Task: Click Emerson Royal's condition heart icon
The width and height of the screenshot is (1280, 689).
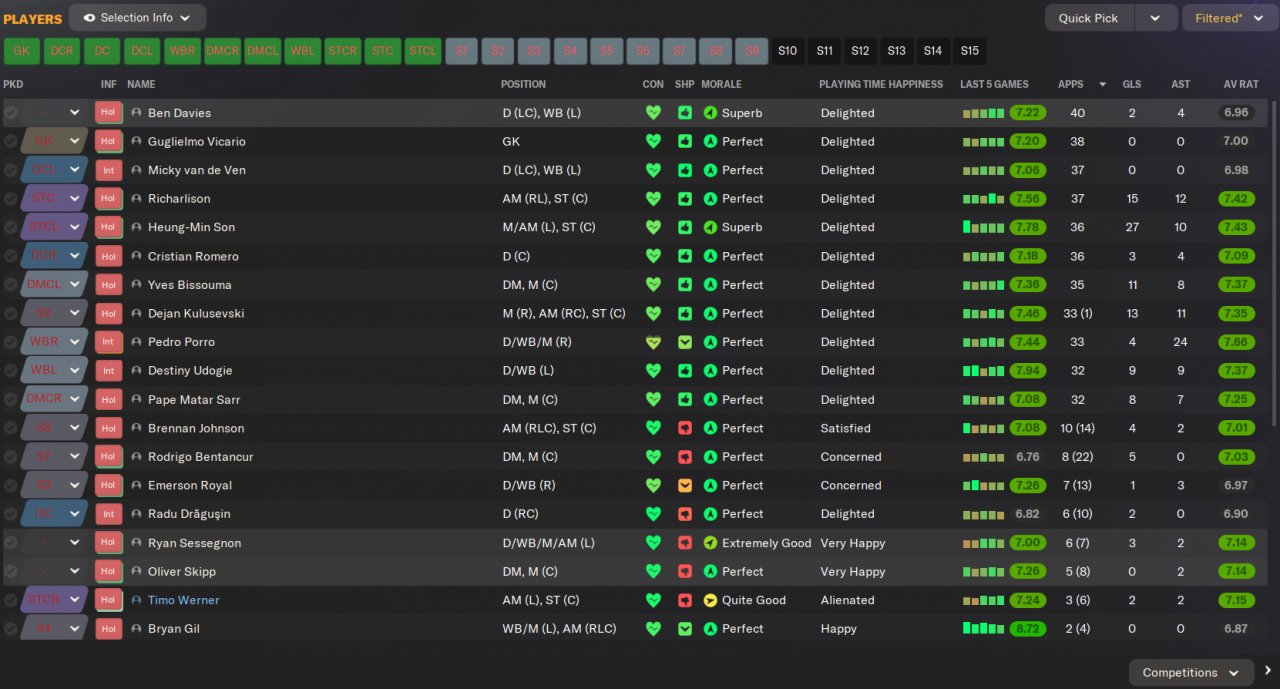Action: click(653, 485)
